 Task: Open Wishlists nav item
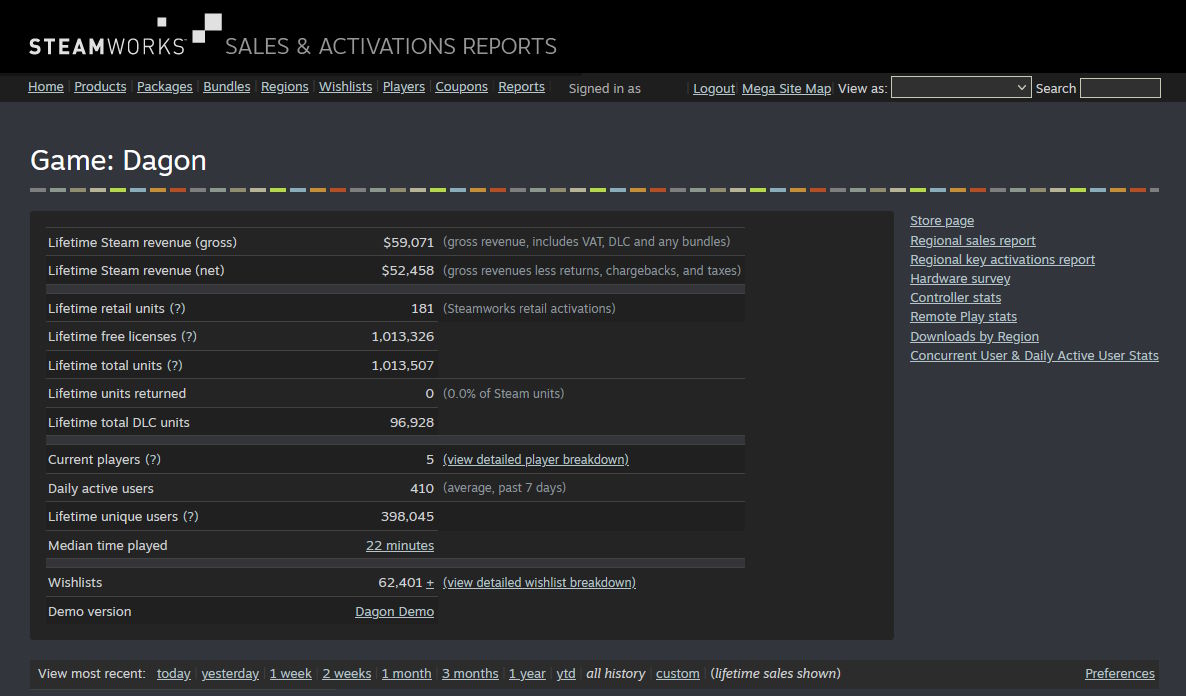[x=345, y=86]
